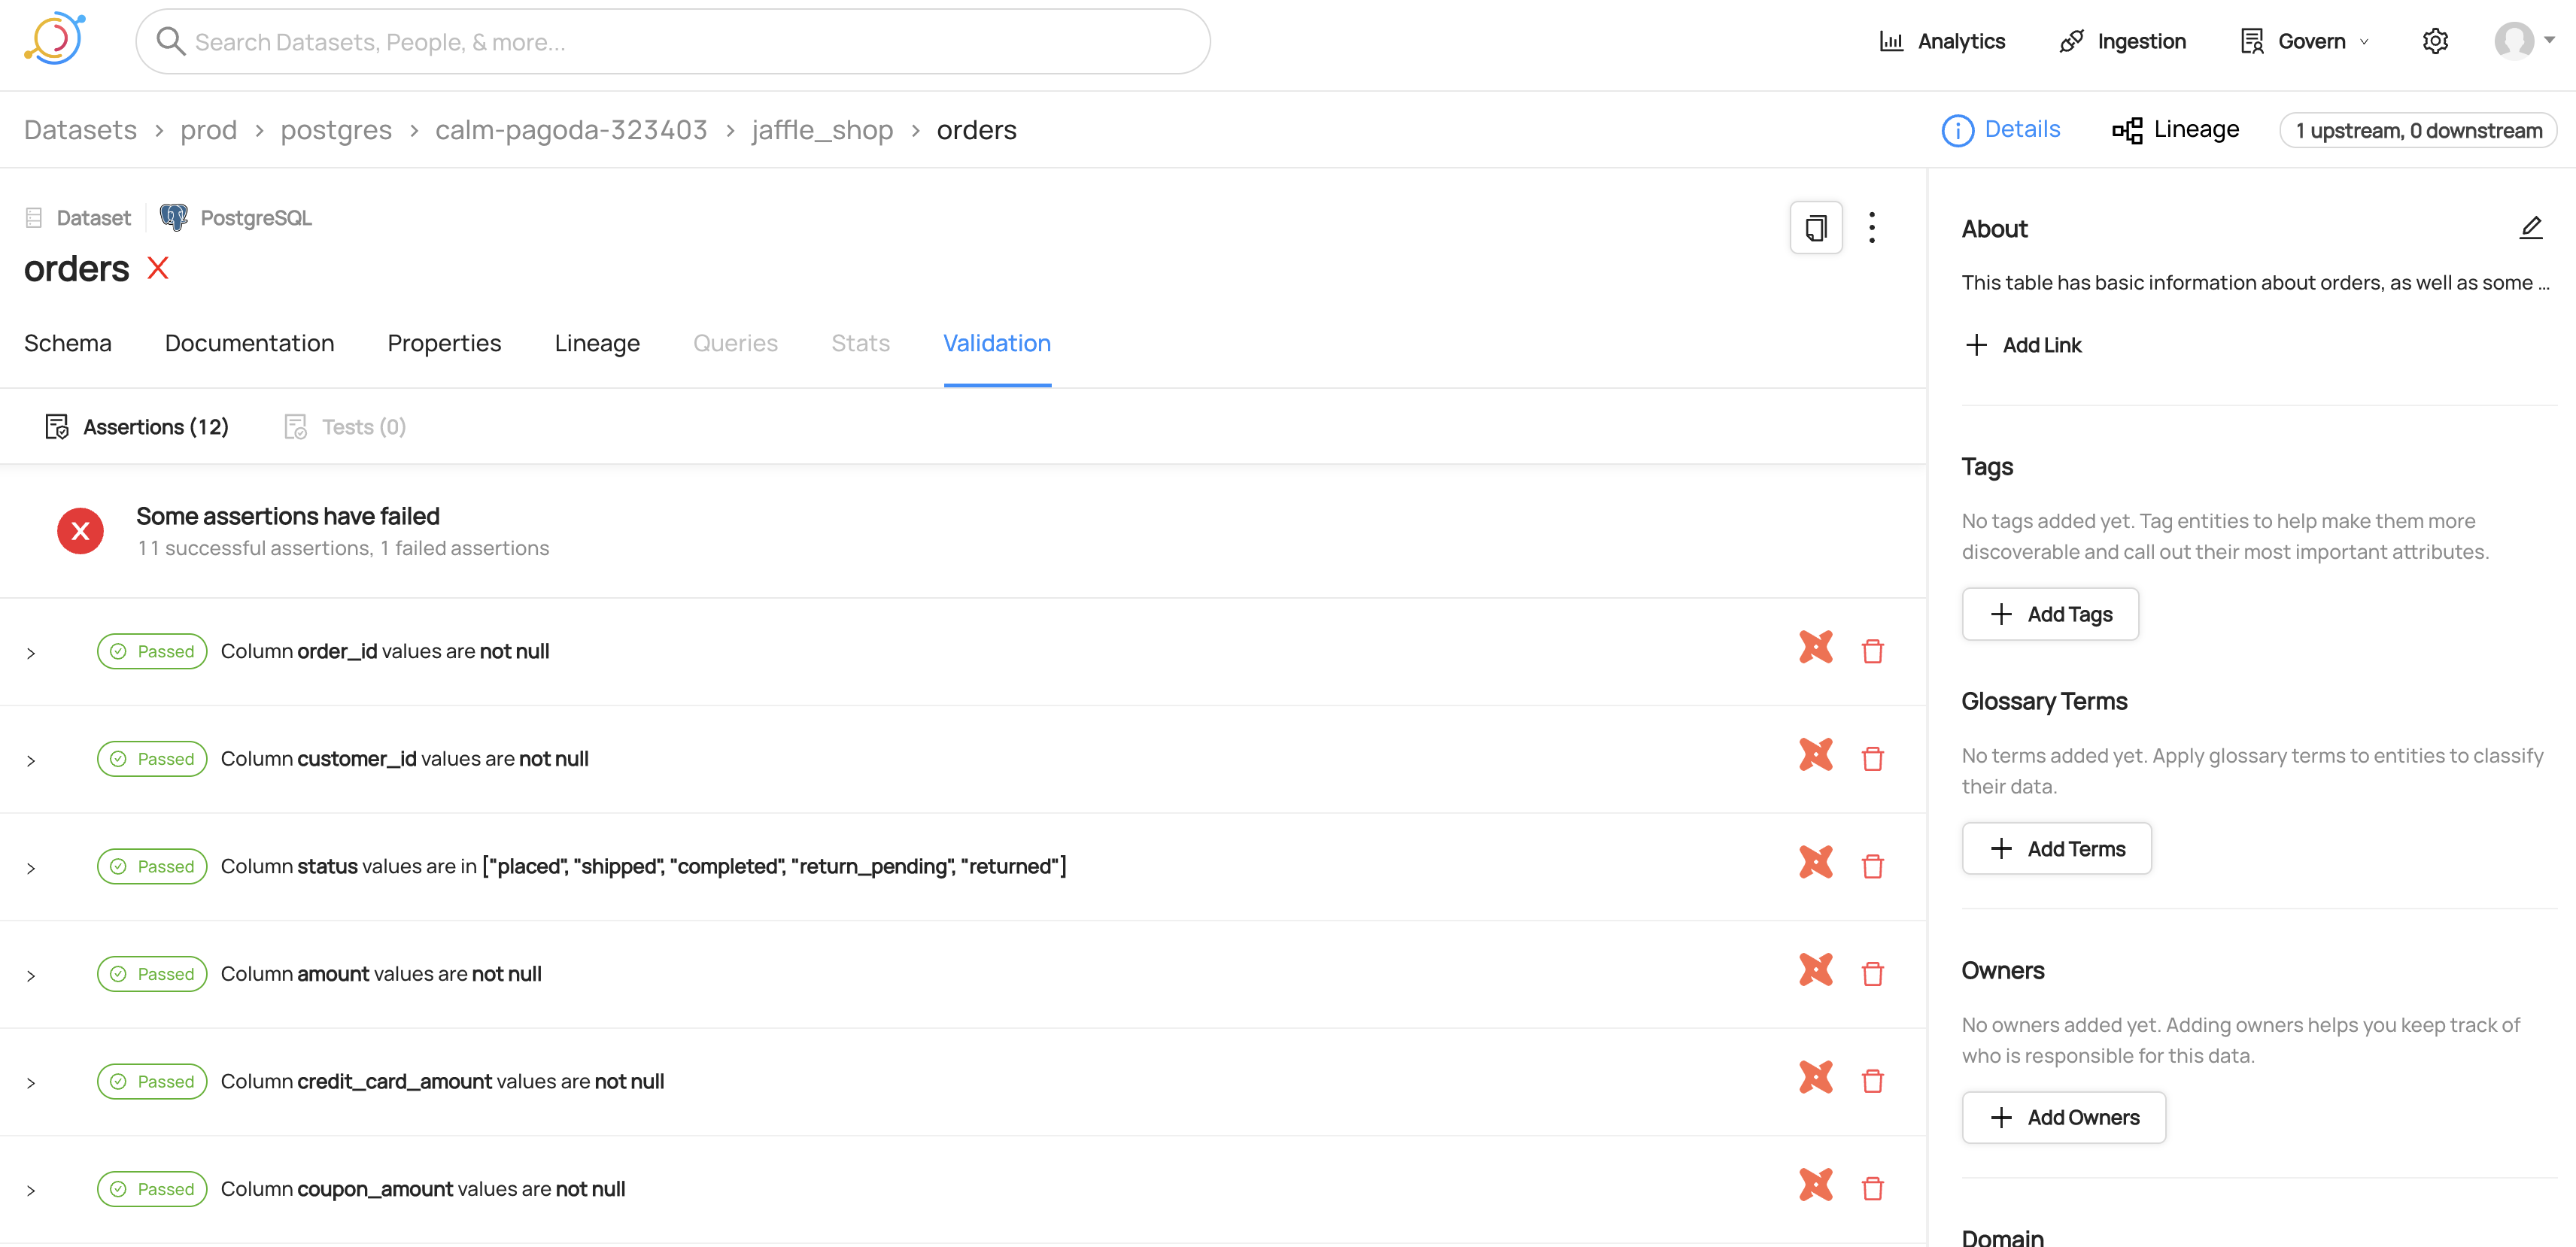Screen dimensions: 2576x1247
Task: Expand the credit_card_amount assertion row
Action: 31,1083
